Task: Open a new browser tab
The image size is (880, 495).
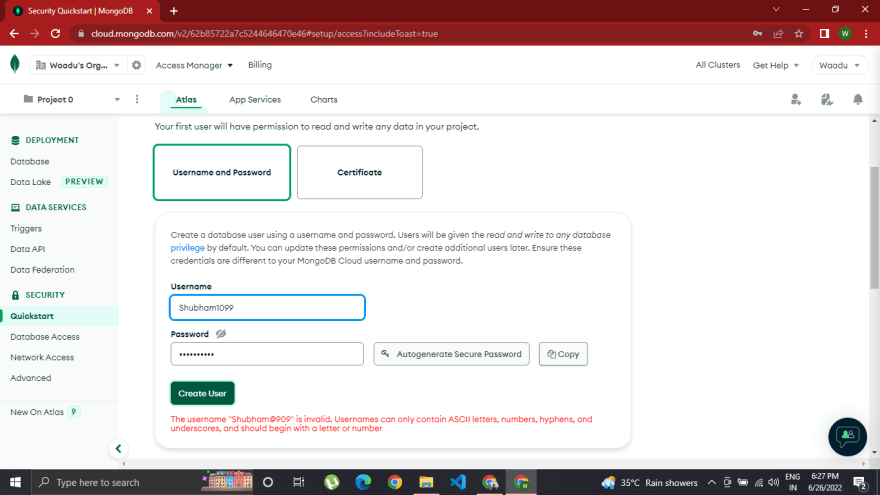Action: (174, 11)
